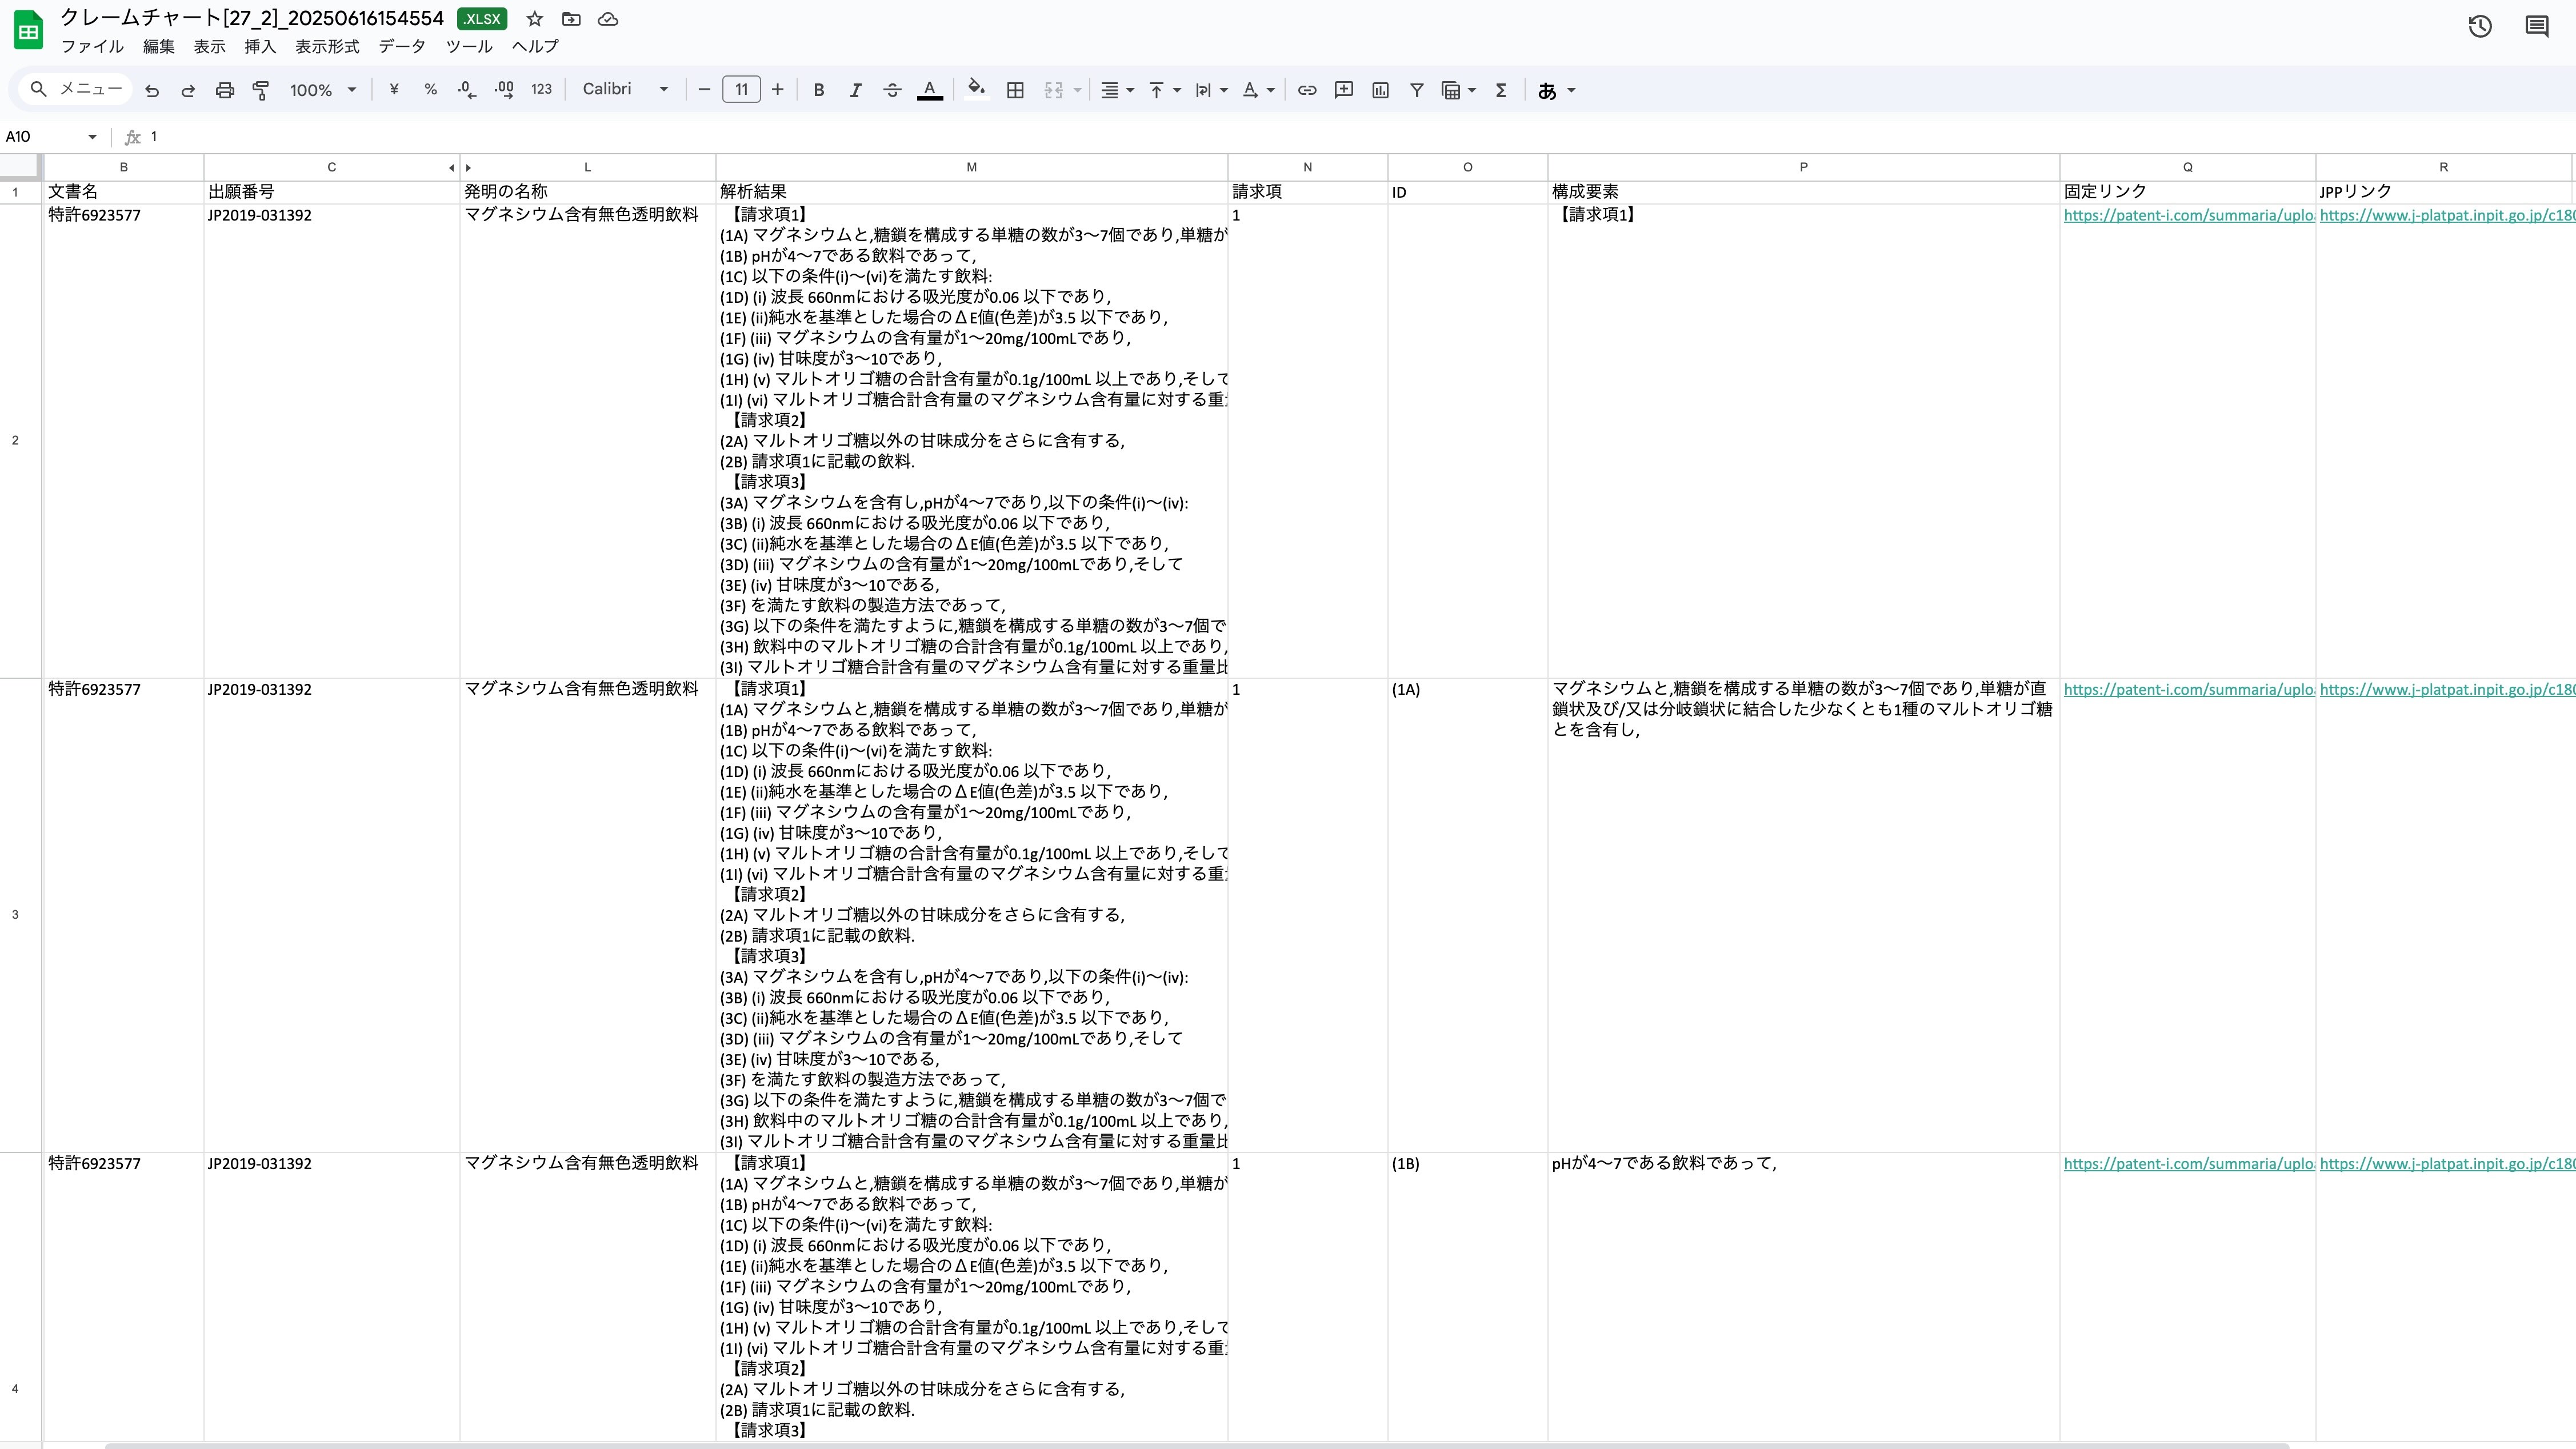The height and width of the screenshot is (1449, 2576).
Task: Decrease the font size
Action: click(x=704, y=90)
